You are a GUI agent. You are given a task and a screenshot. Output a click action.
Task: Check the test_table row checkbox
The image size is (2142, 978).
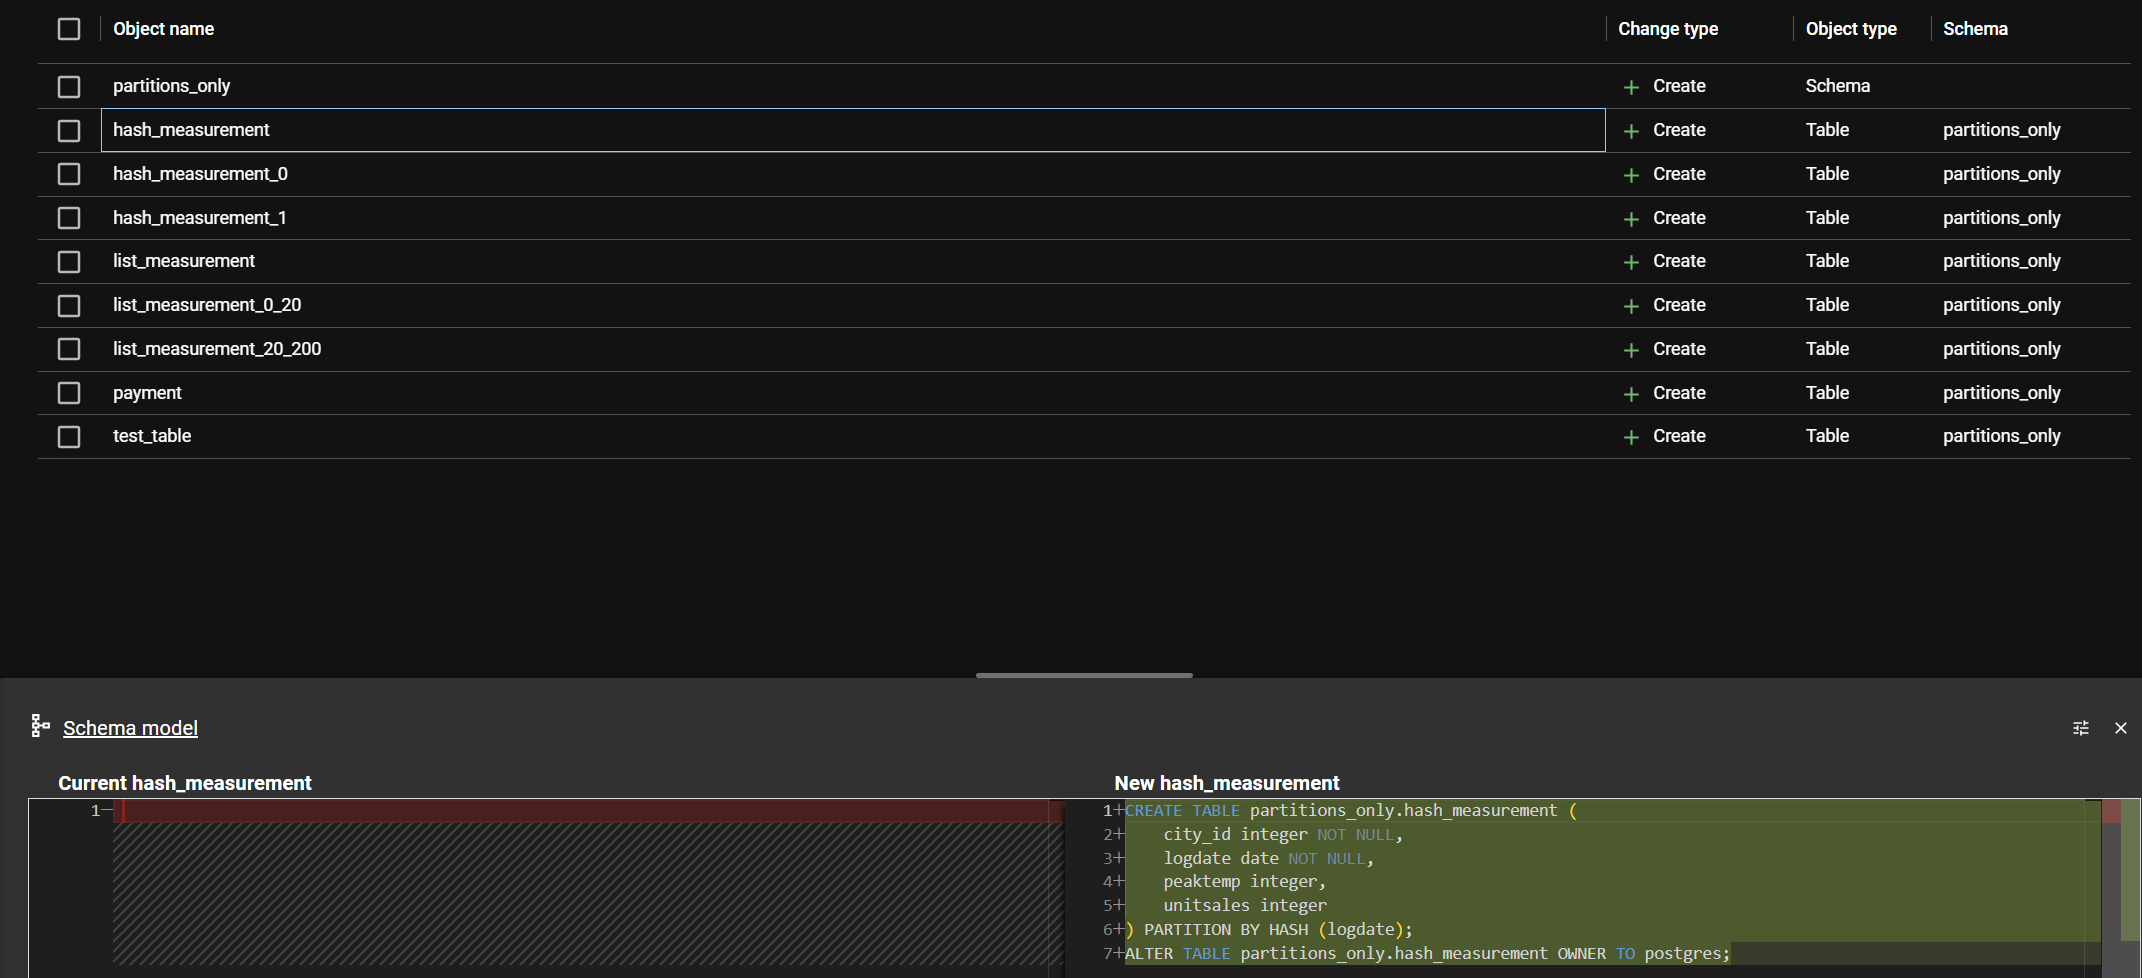(69, 437)
